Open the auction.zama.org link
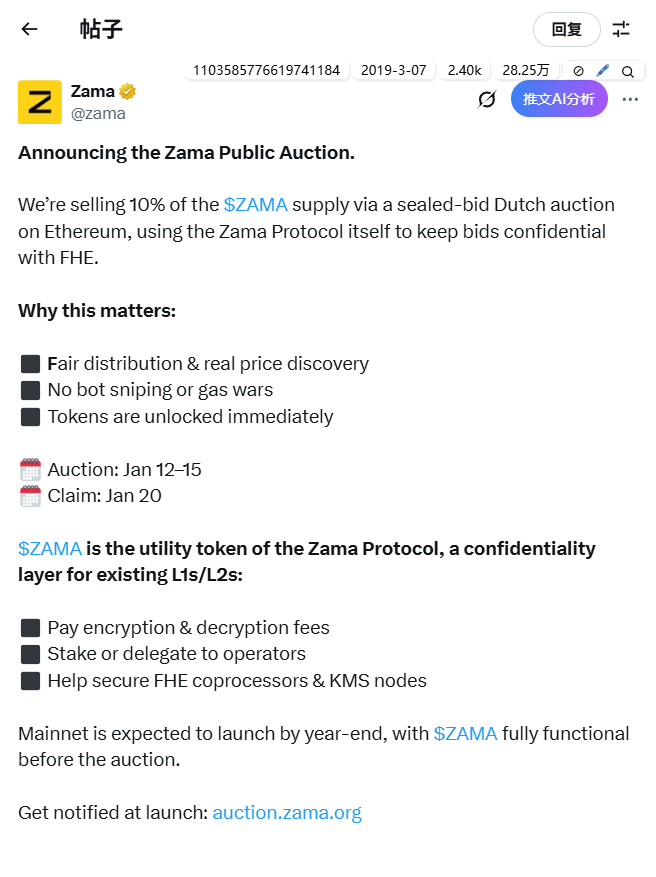This screenshot has width=656, height=877. point(287,813)
